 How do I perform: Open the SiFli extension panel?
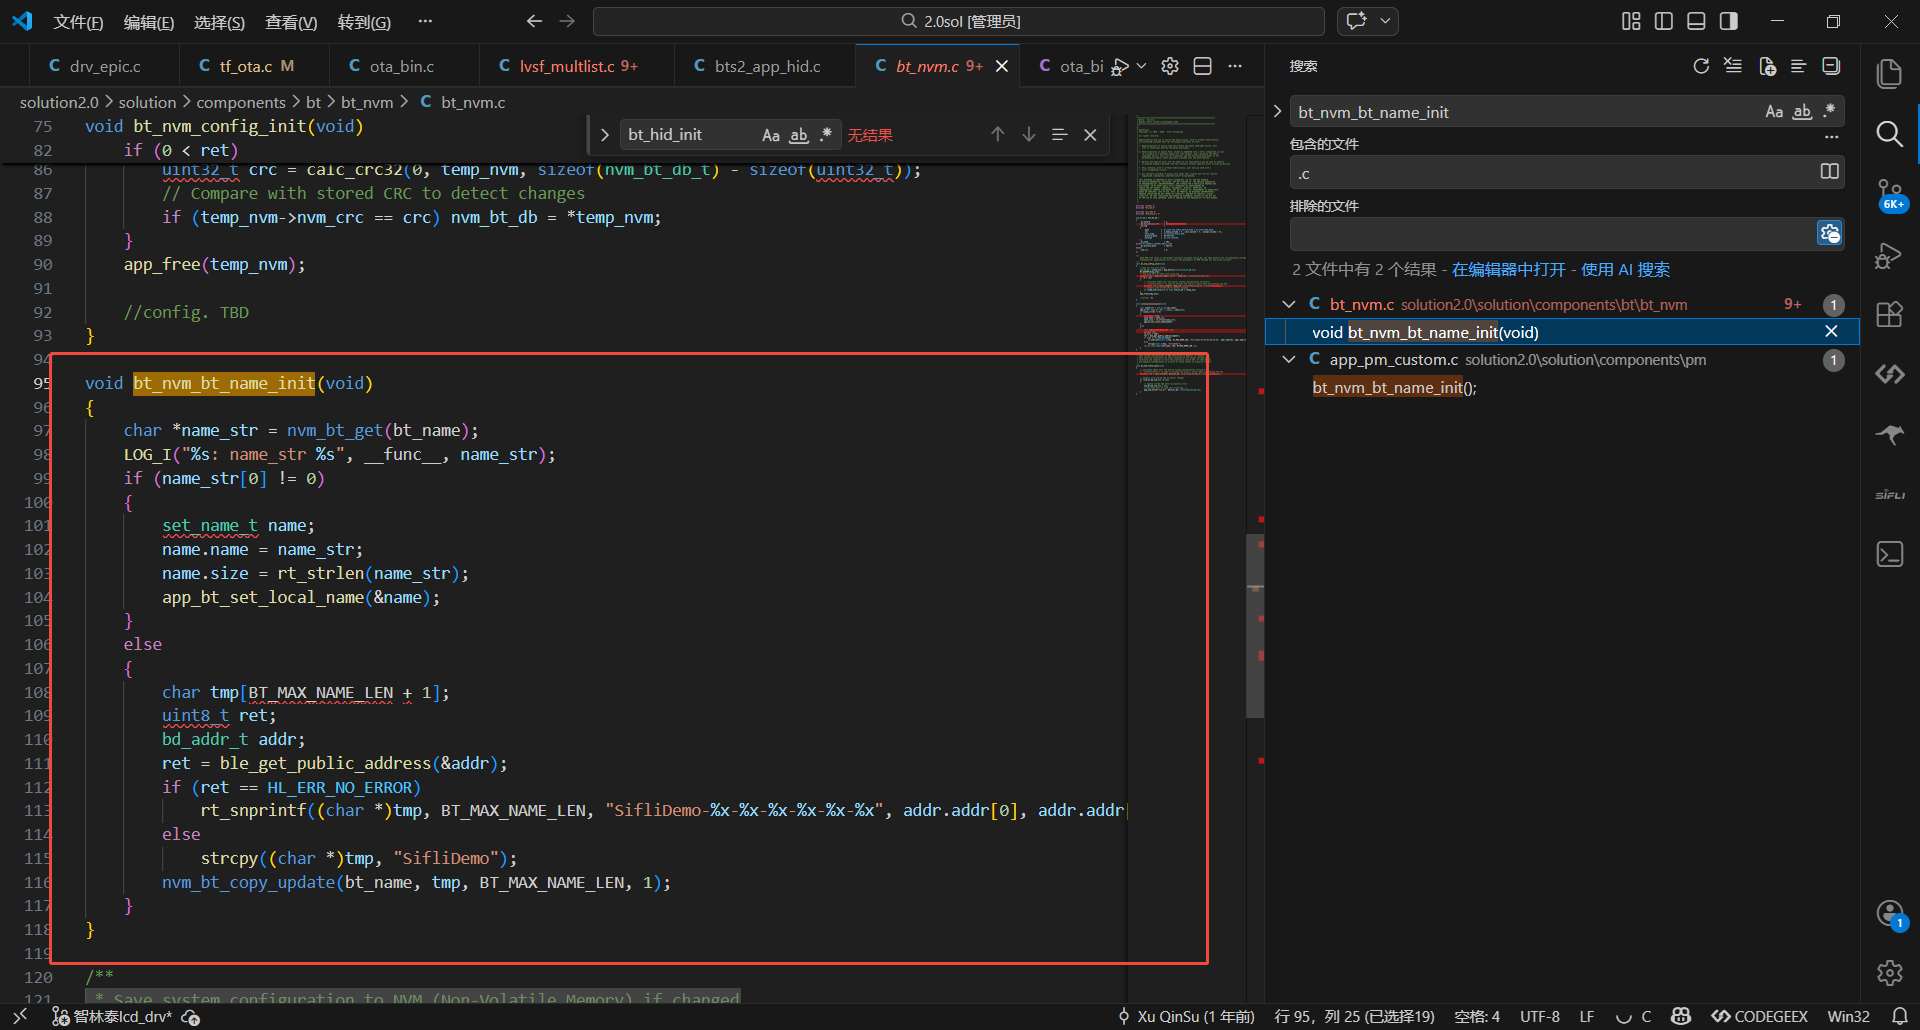[1889, 495]
